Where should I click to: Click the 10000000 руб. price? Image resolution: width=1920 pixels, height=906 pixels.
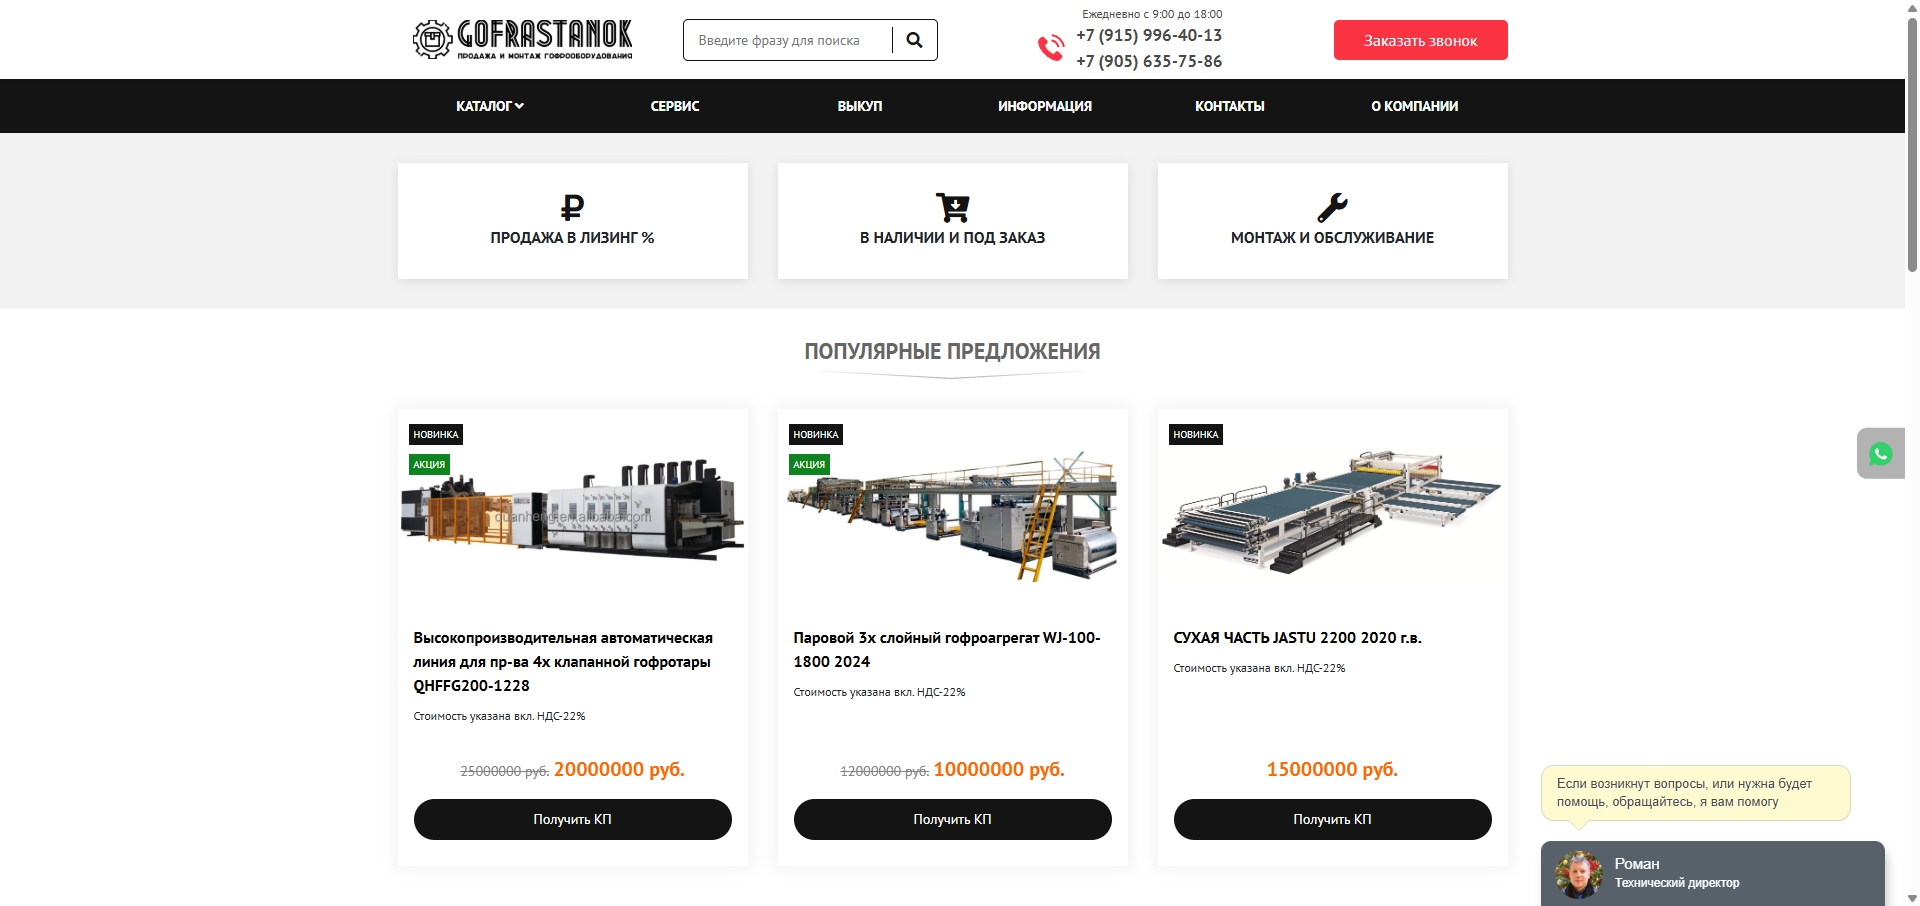pyautogui.click(x=999, y=769)
